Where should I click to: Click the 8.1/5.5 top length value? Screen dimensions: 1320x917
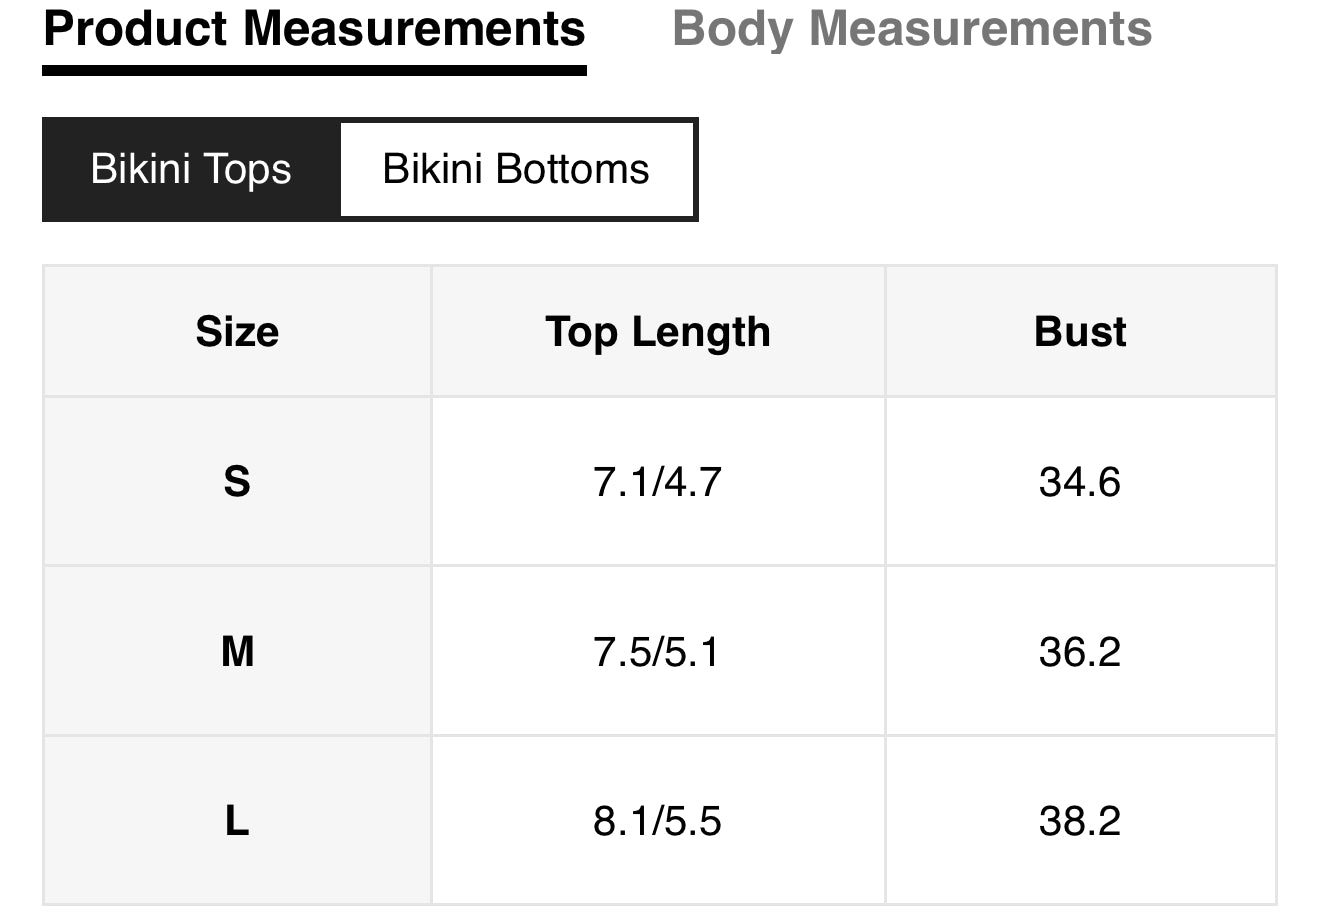pyautogui.click(x=657, y=821)
